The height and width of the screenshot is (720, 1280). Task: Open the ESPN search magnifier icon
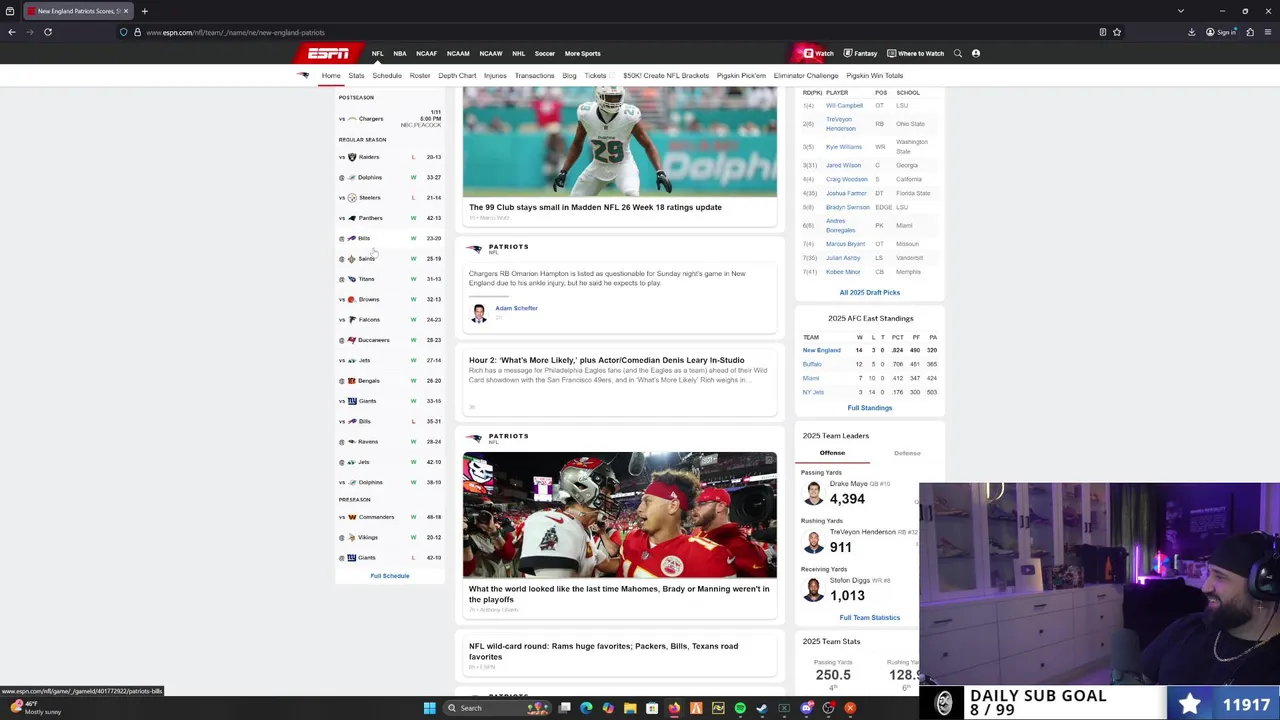point(957,53)
